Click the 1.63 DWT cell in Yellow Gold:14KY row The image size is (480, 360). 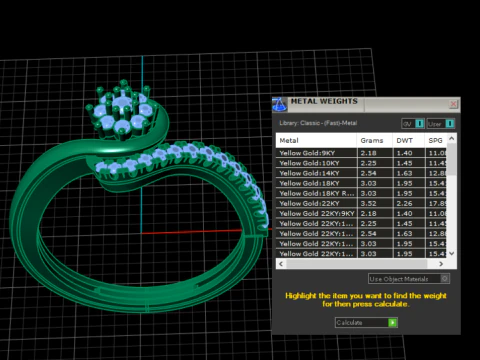pyautogui.click(x=409, y=173)
